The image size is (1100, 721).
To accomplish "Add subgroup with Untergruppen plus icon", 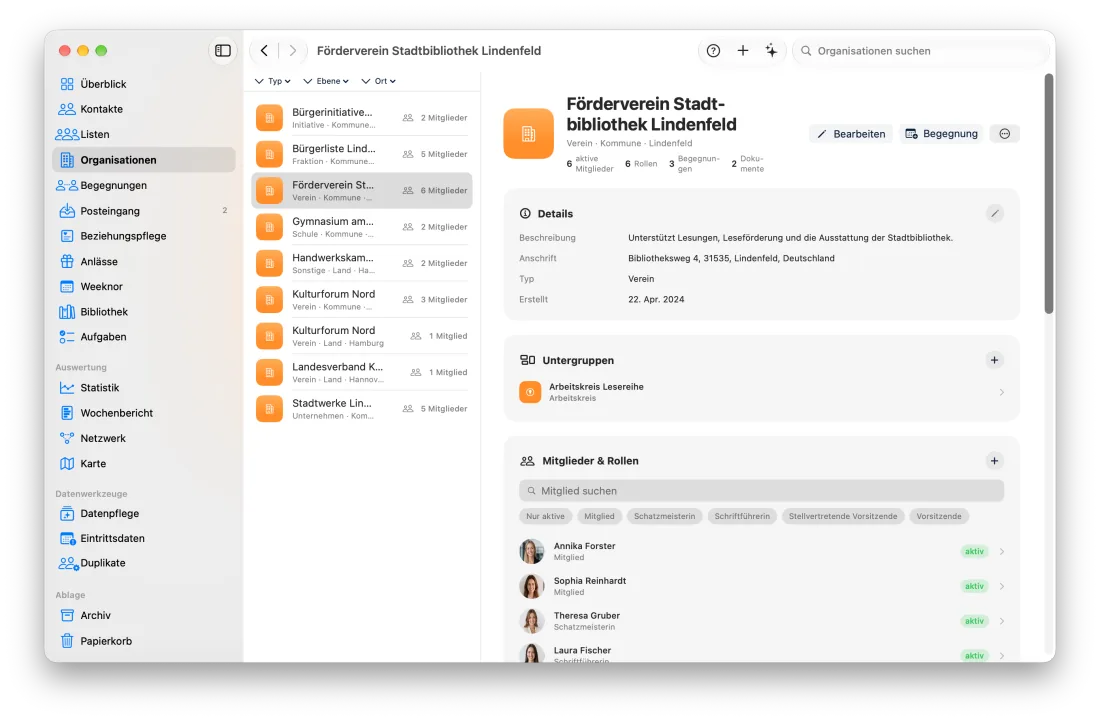I will (x=993, y=360).
